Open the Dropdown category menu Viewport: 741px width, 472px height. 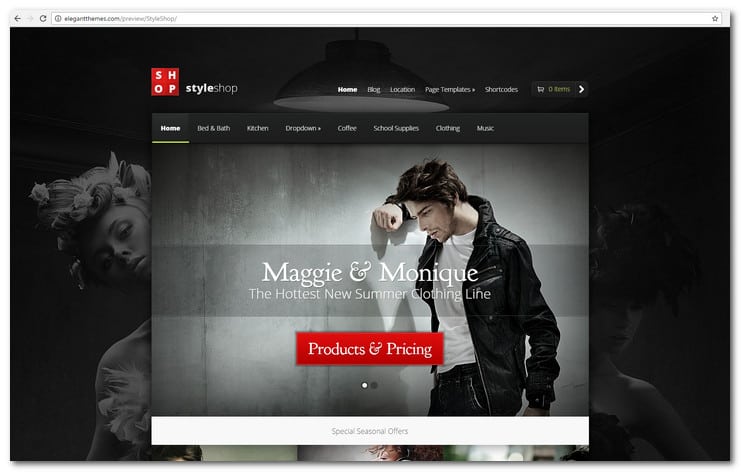click(x=303, y=128)
